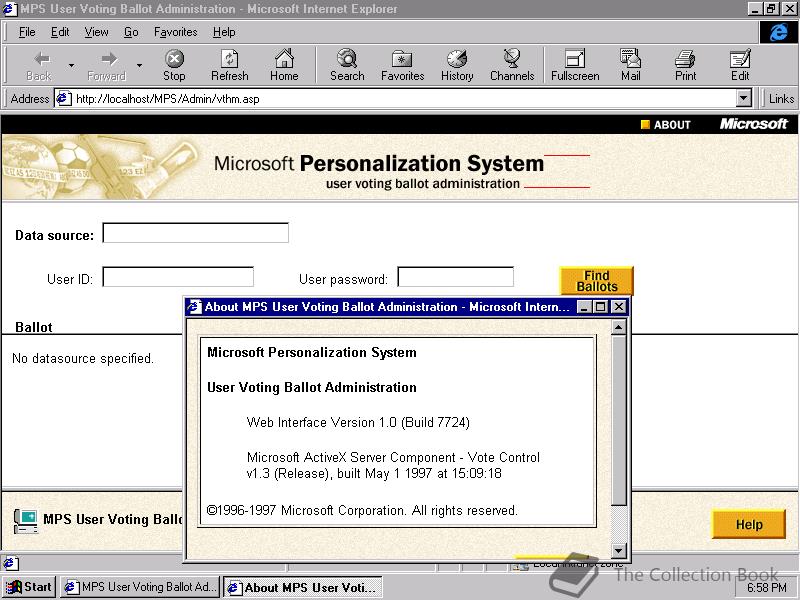Click the Data source input field
The width and height of the screenshot is (800, 600).
coord(195,233)
